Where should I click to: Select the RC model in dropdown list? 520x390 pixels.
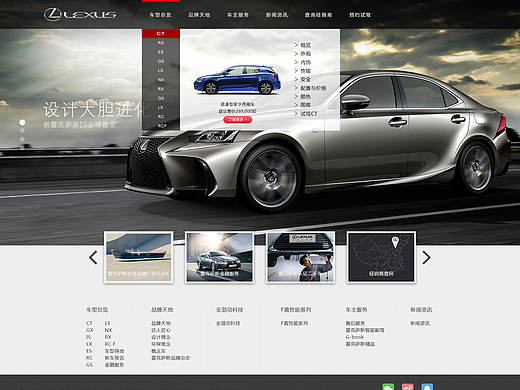pos(161,117)
